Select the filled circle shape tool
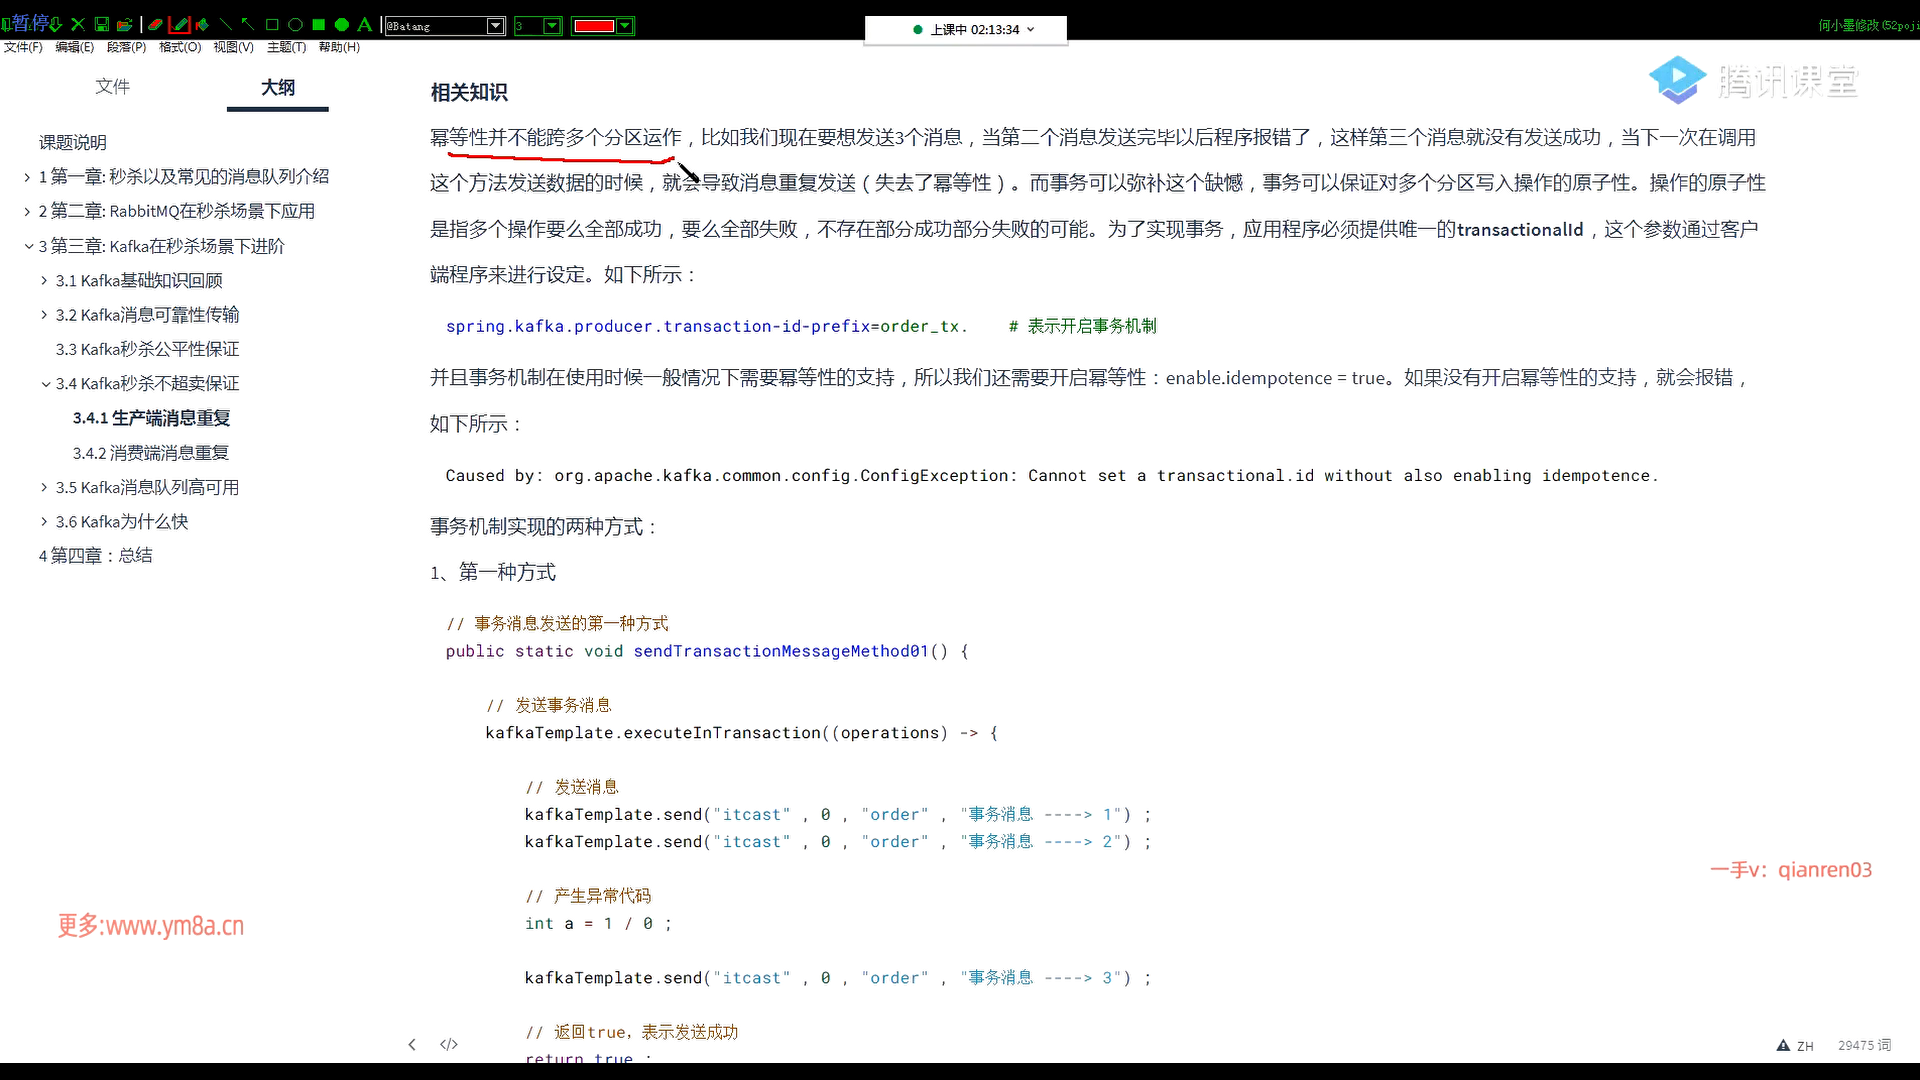Viewport: 1920px width, 1080px height. pyautogui.click(x=342, y=25)
